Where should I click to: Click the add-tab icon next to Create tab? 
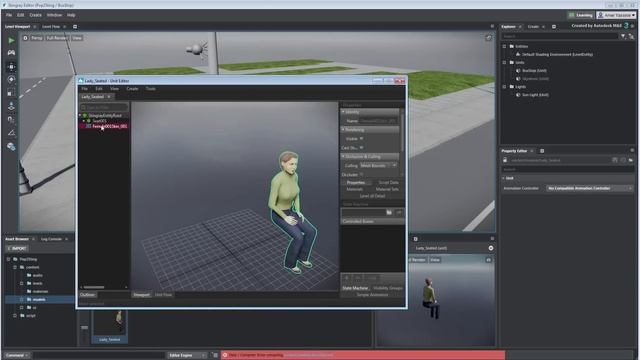554,27
